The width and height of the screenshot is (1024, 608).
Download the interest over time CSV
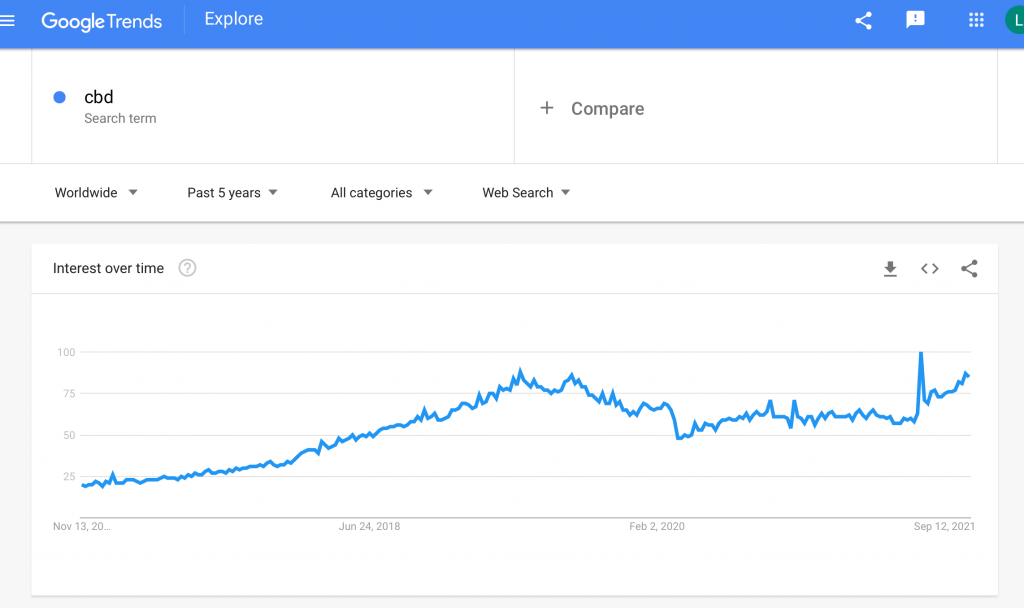point(890,268)
